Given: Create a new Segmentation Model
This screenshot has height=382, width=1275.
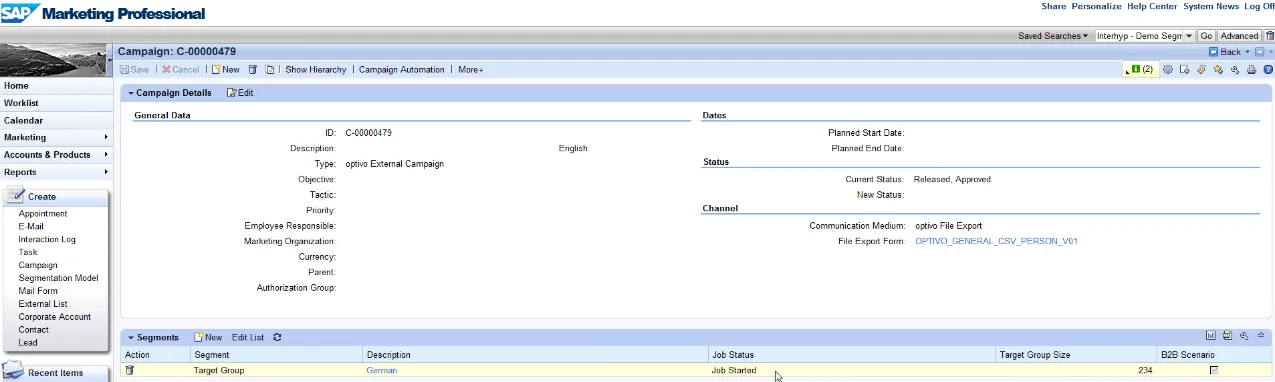Looking at the screenshot, I should pos(58,278).
